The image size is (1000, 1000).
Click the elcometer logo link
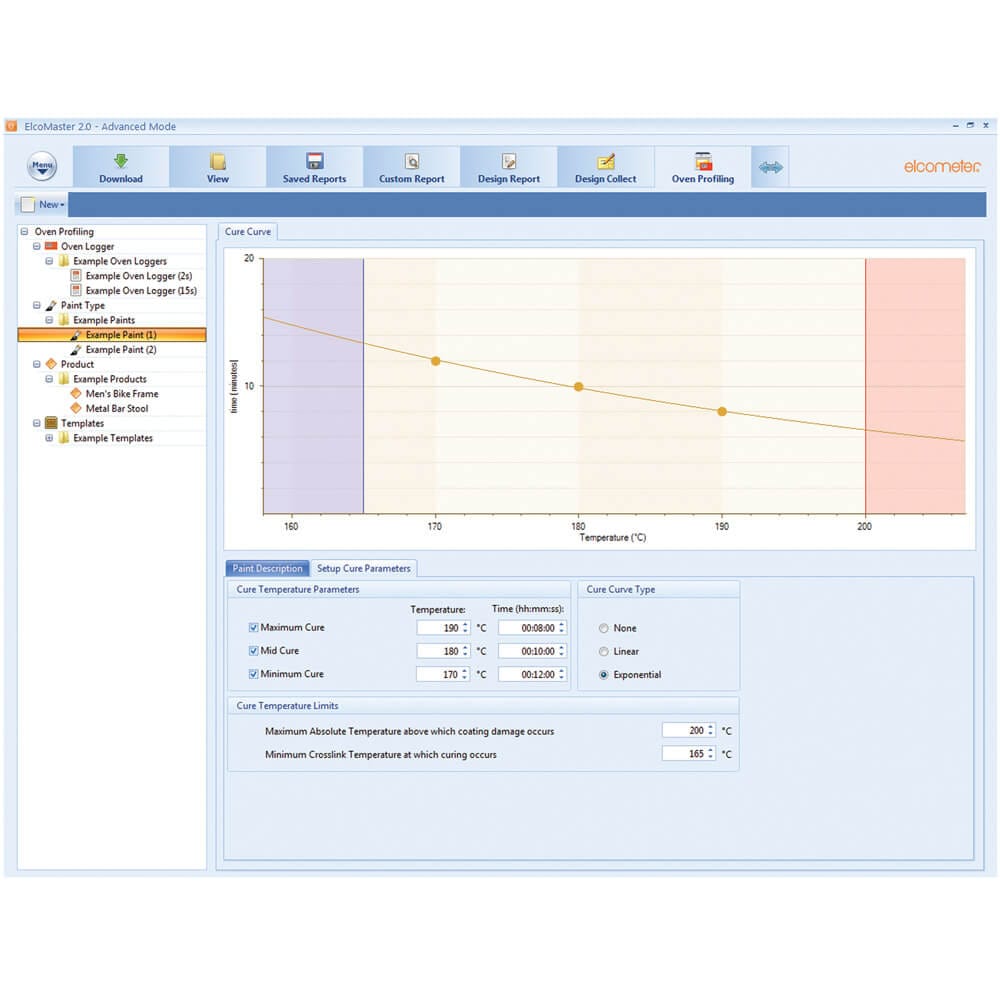click(x=941, y=166)
